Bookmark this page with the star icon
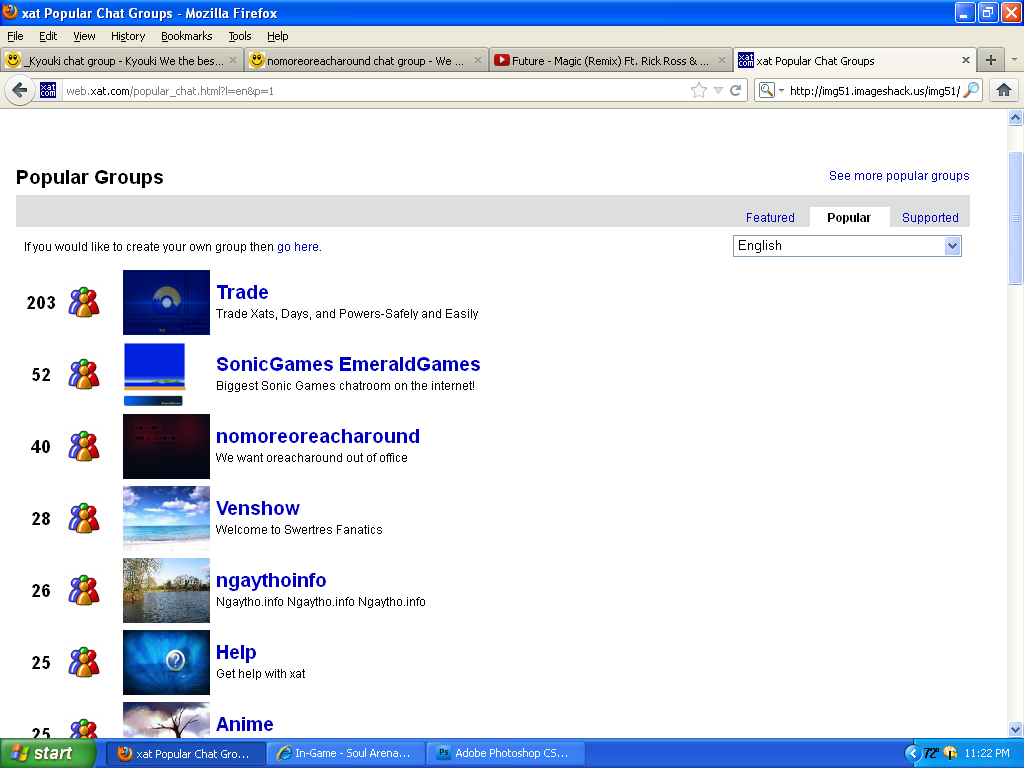Screen dimensions: 1024x768 tap(699, 90)
